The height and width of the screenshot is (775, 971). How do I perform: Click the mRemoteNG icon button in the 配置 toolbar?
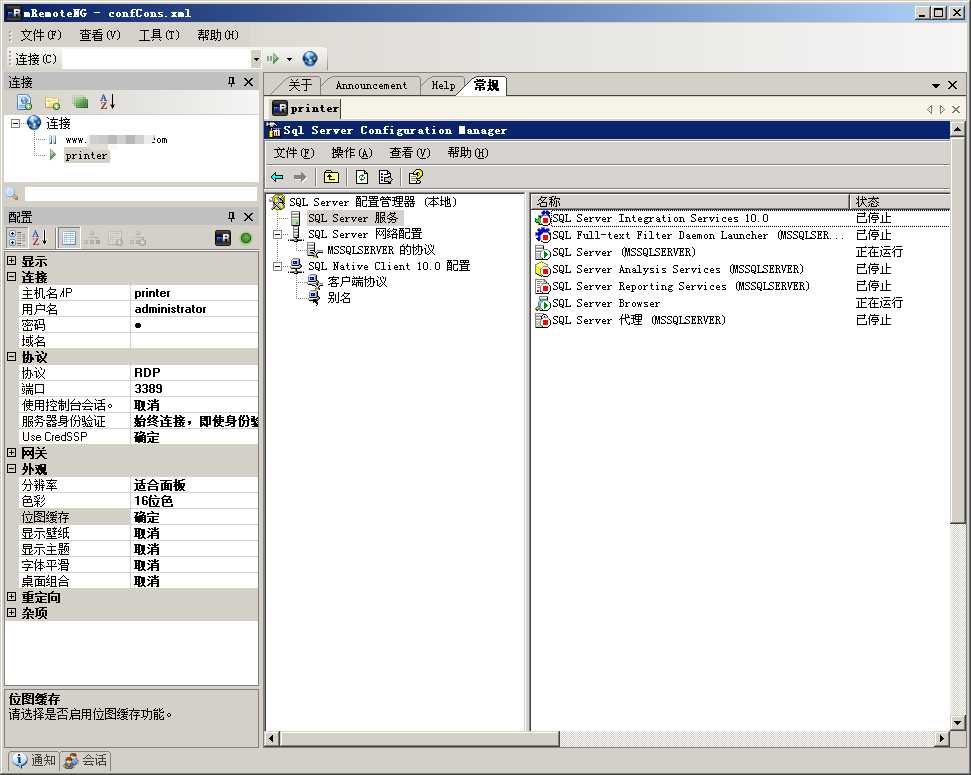click(223, 238)
